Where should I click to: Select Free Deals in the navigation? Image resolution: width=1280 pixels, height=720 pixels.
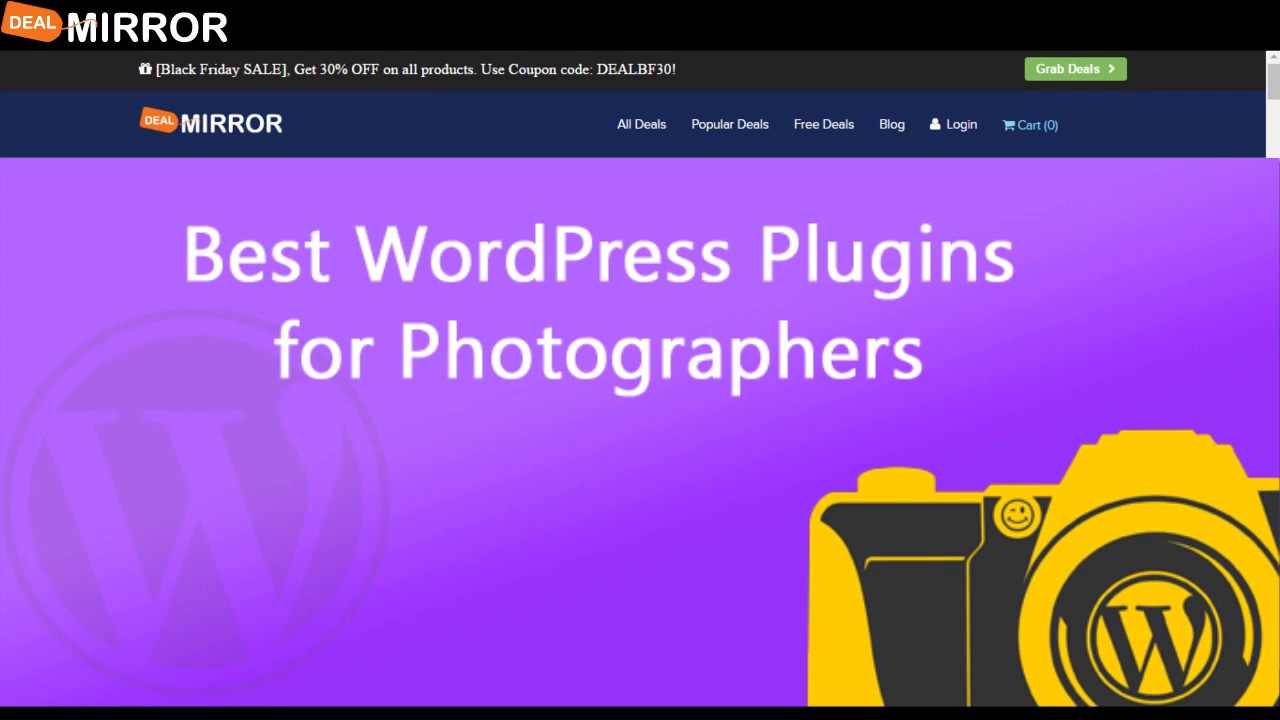click(824, 124)
